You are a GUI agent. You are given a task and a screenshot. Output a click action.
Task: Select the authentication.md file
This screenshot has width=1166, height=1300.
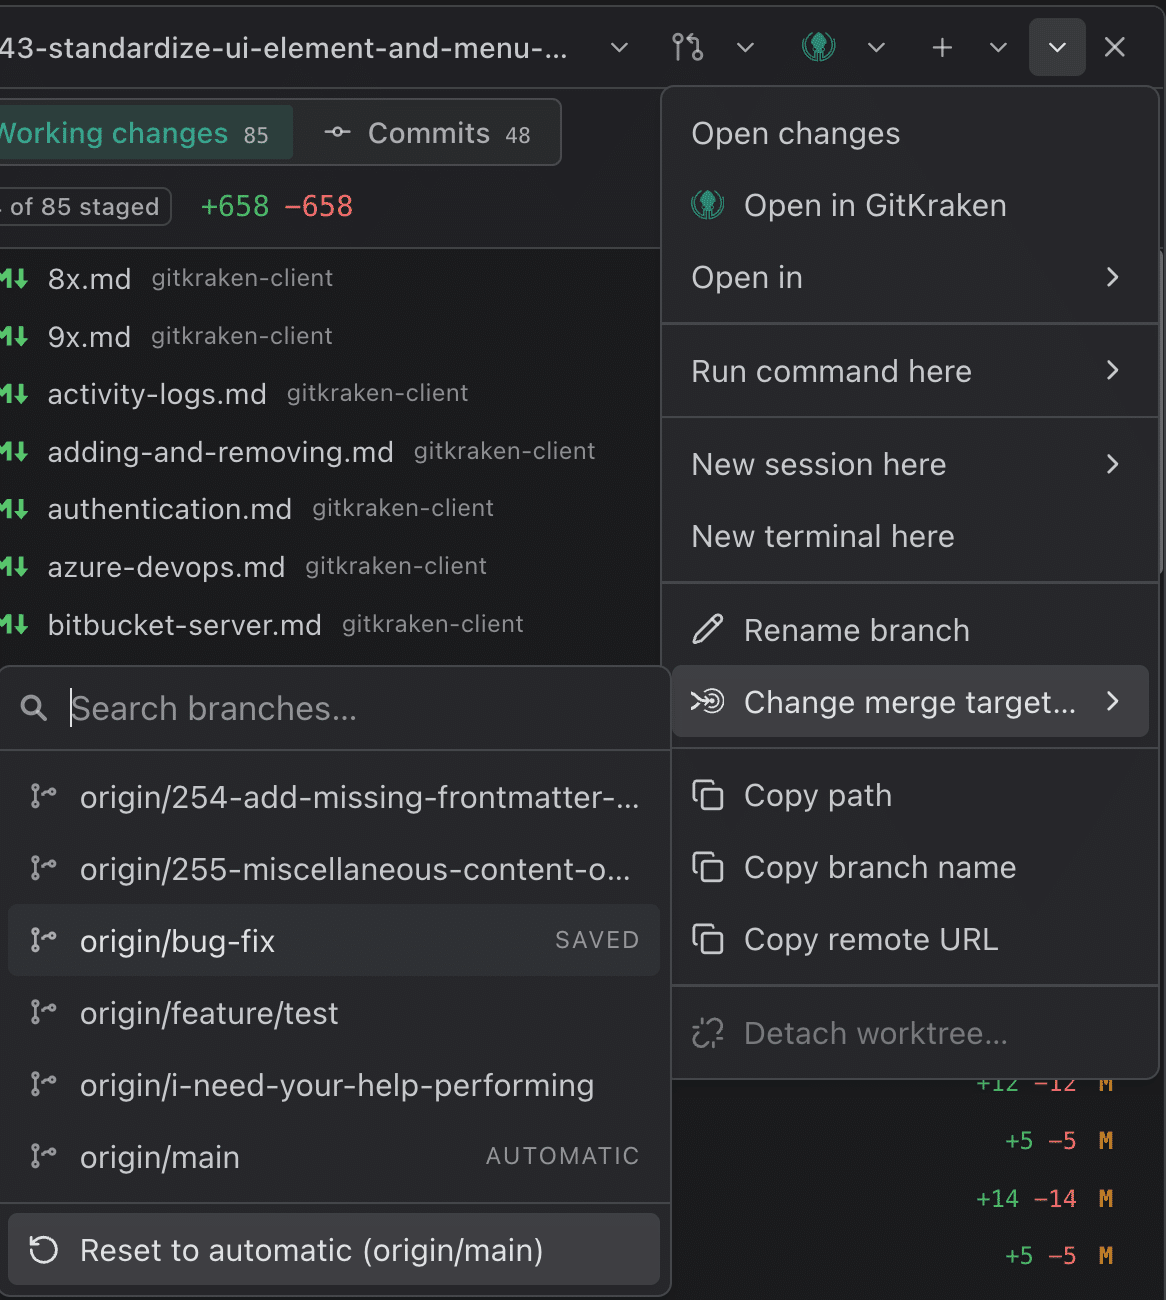pyautogui.click(x=330, y=509)
